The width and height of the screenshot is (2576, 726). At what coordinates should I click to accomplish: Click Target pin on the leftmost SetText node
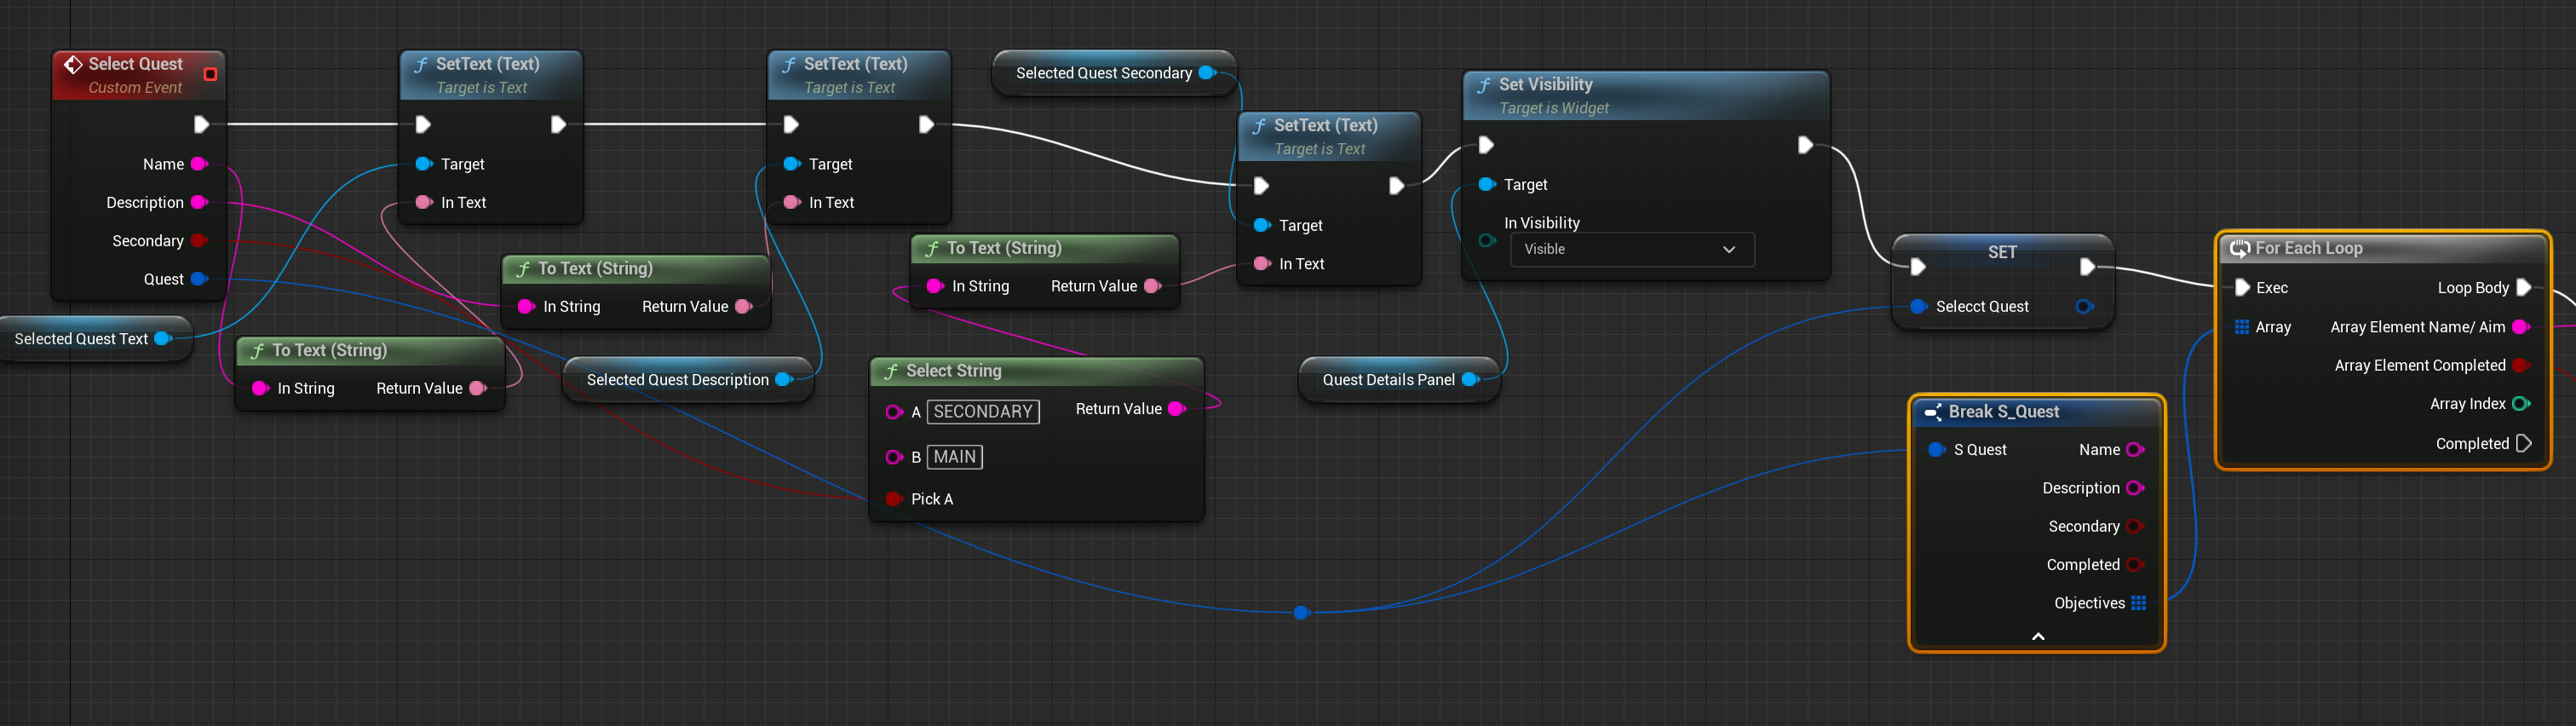pos(423,164)
